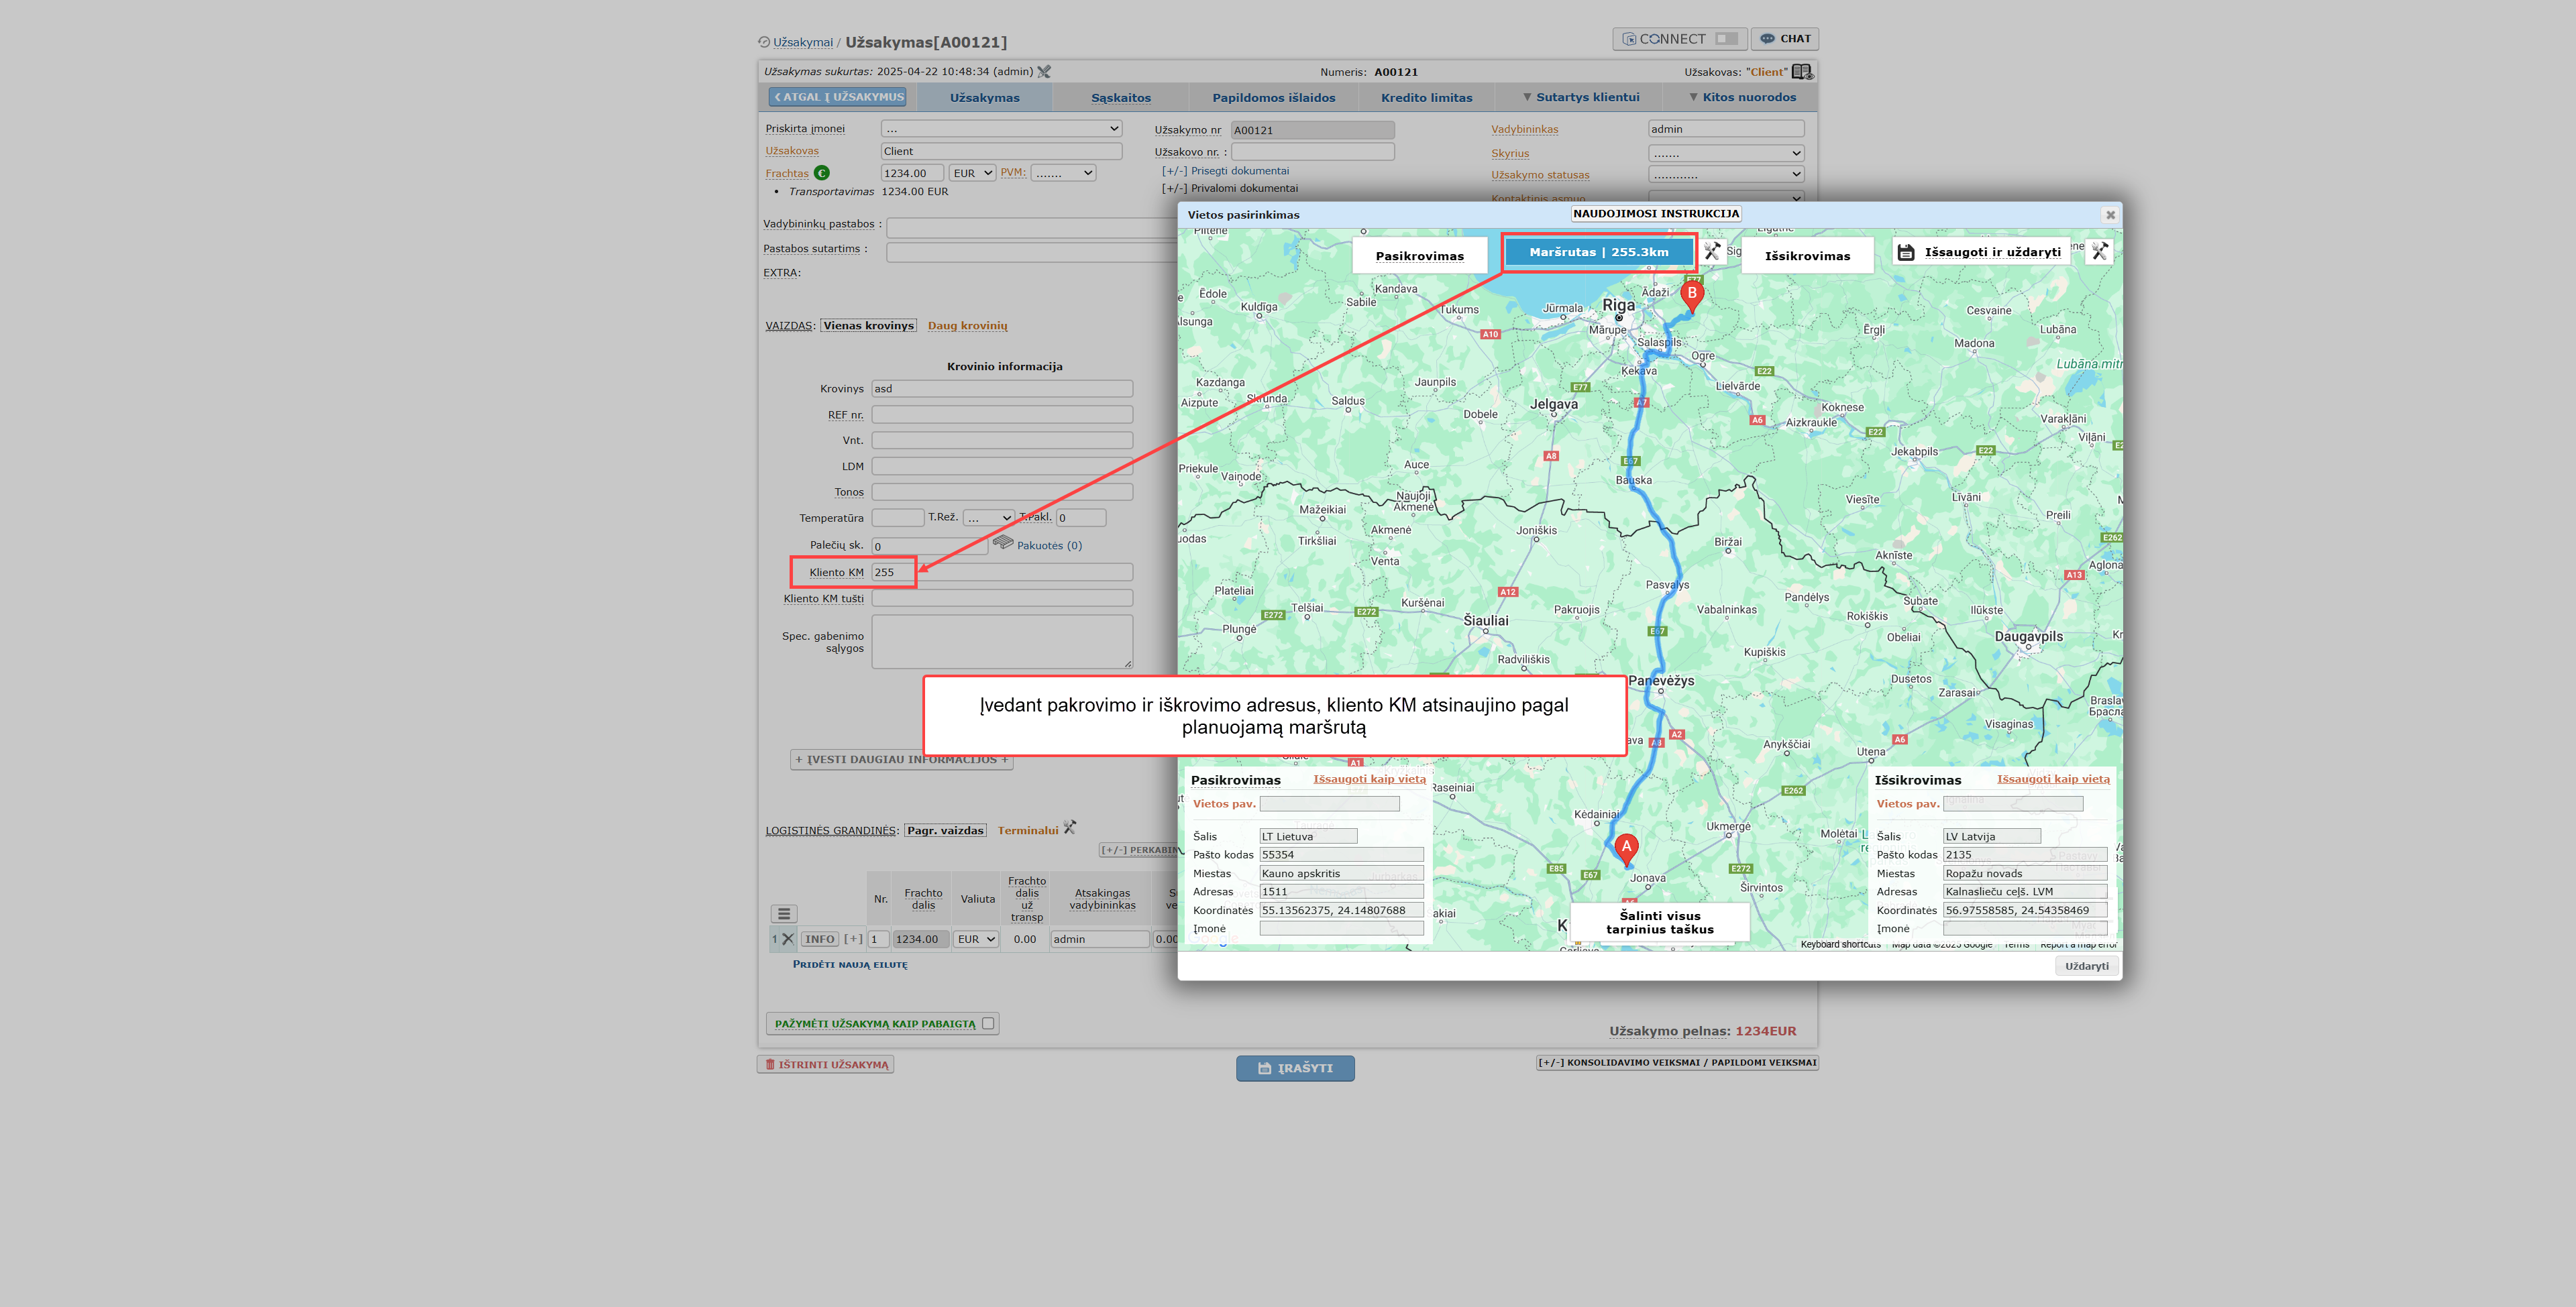
Task: Close Vietos pasirinkimas dialog with X
Action: tap(2110, 215)
